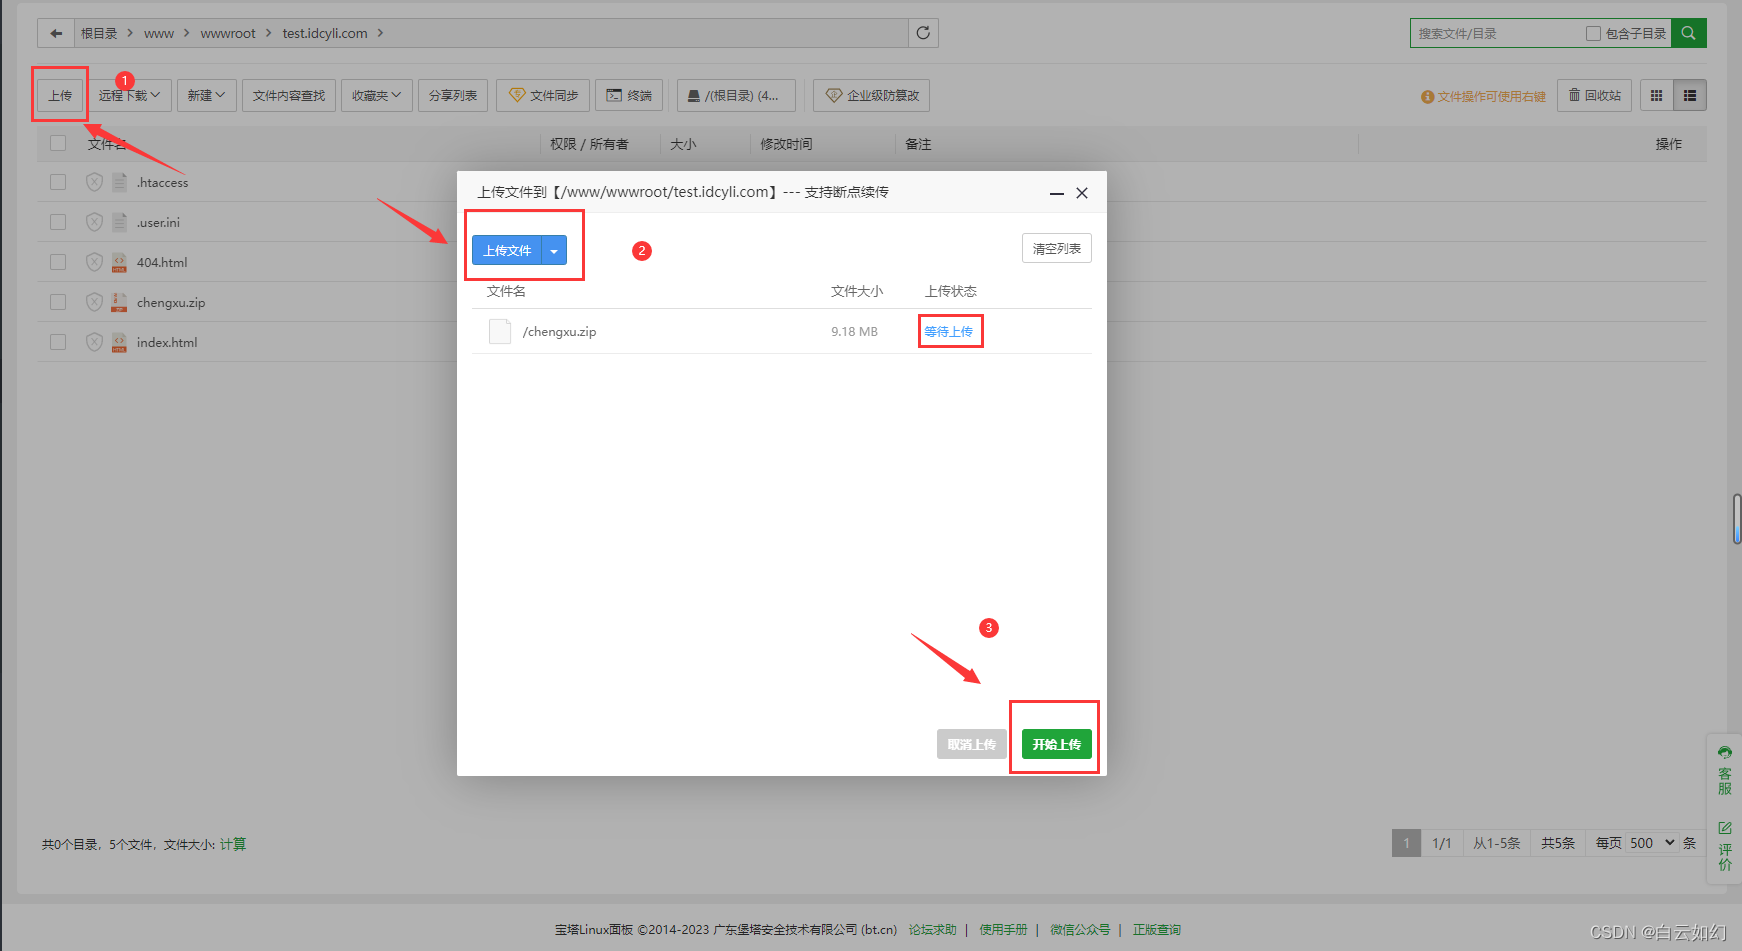
Task: Open enterprise tamper-proof (企业级防篡改)
Action: (872, 95)
